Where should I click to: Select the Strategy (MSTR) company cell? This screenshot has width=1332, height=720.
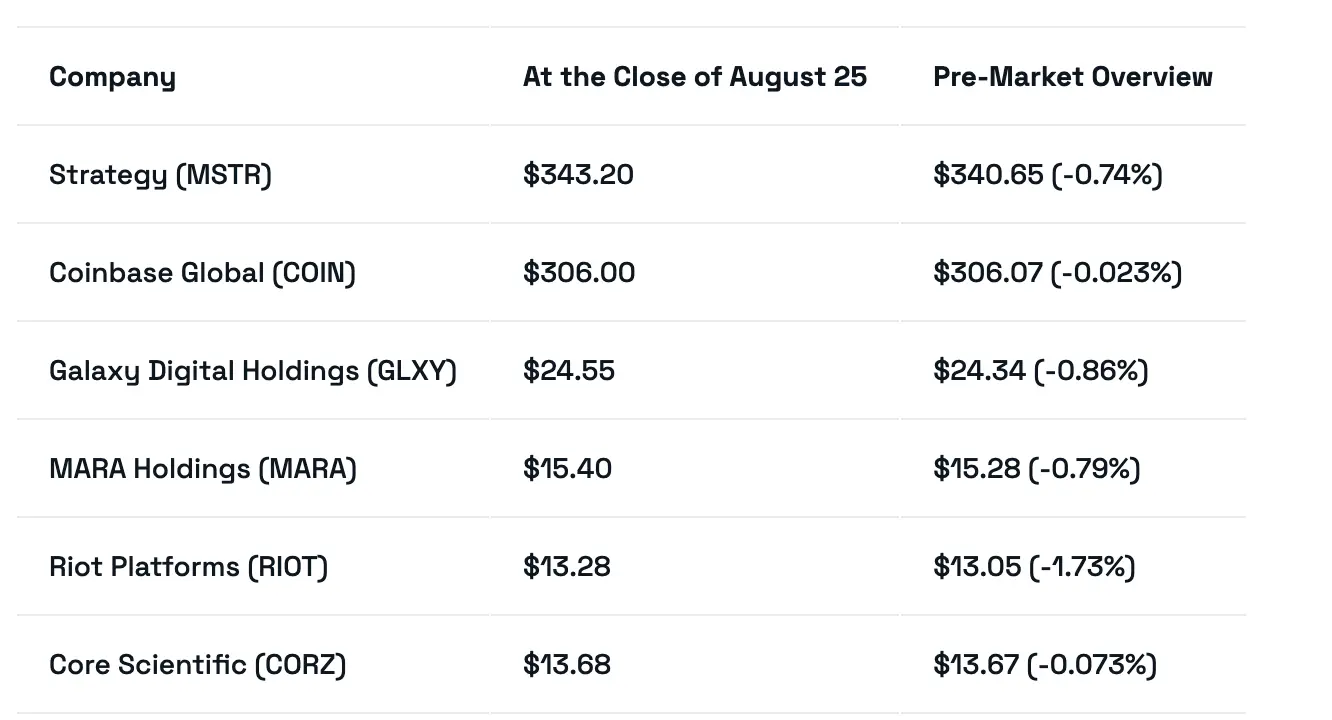click(160, 175)
